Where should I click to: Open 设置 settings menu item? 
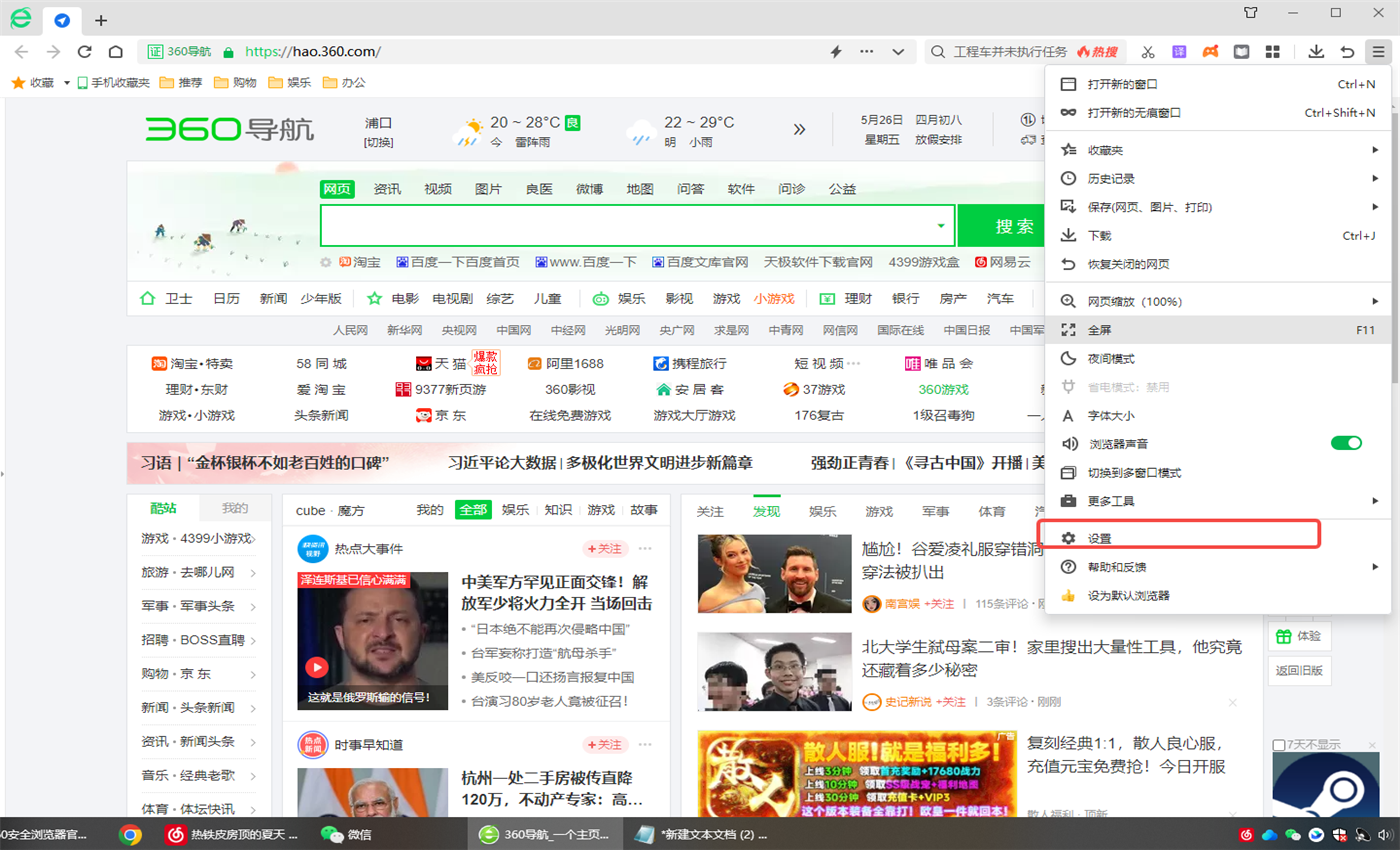tap(1218, 538)
